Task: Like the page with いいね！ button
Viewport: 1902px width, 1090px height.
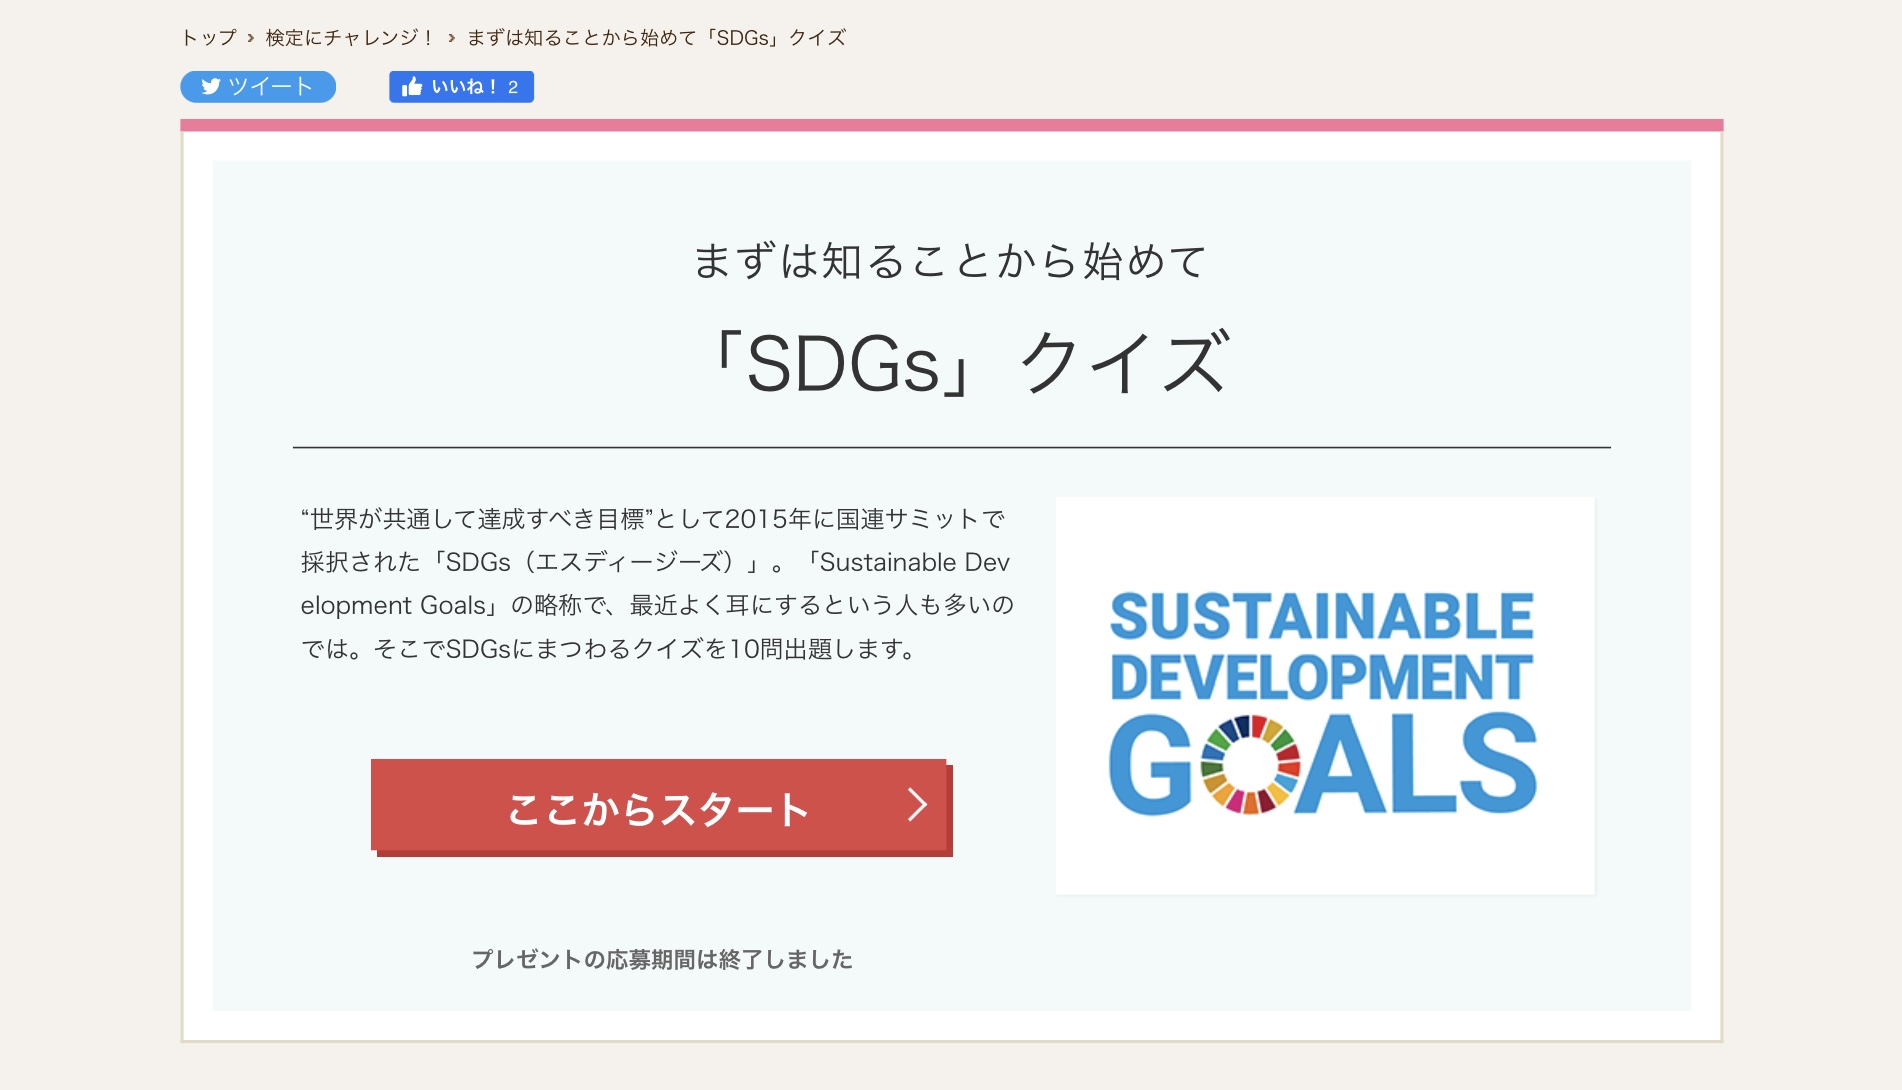Action: [x=461, y=87]
